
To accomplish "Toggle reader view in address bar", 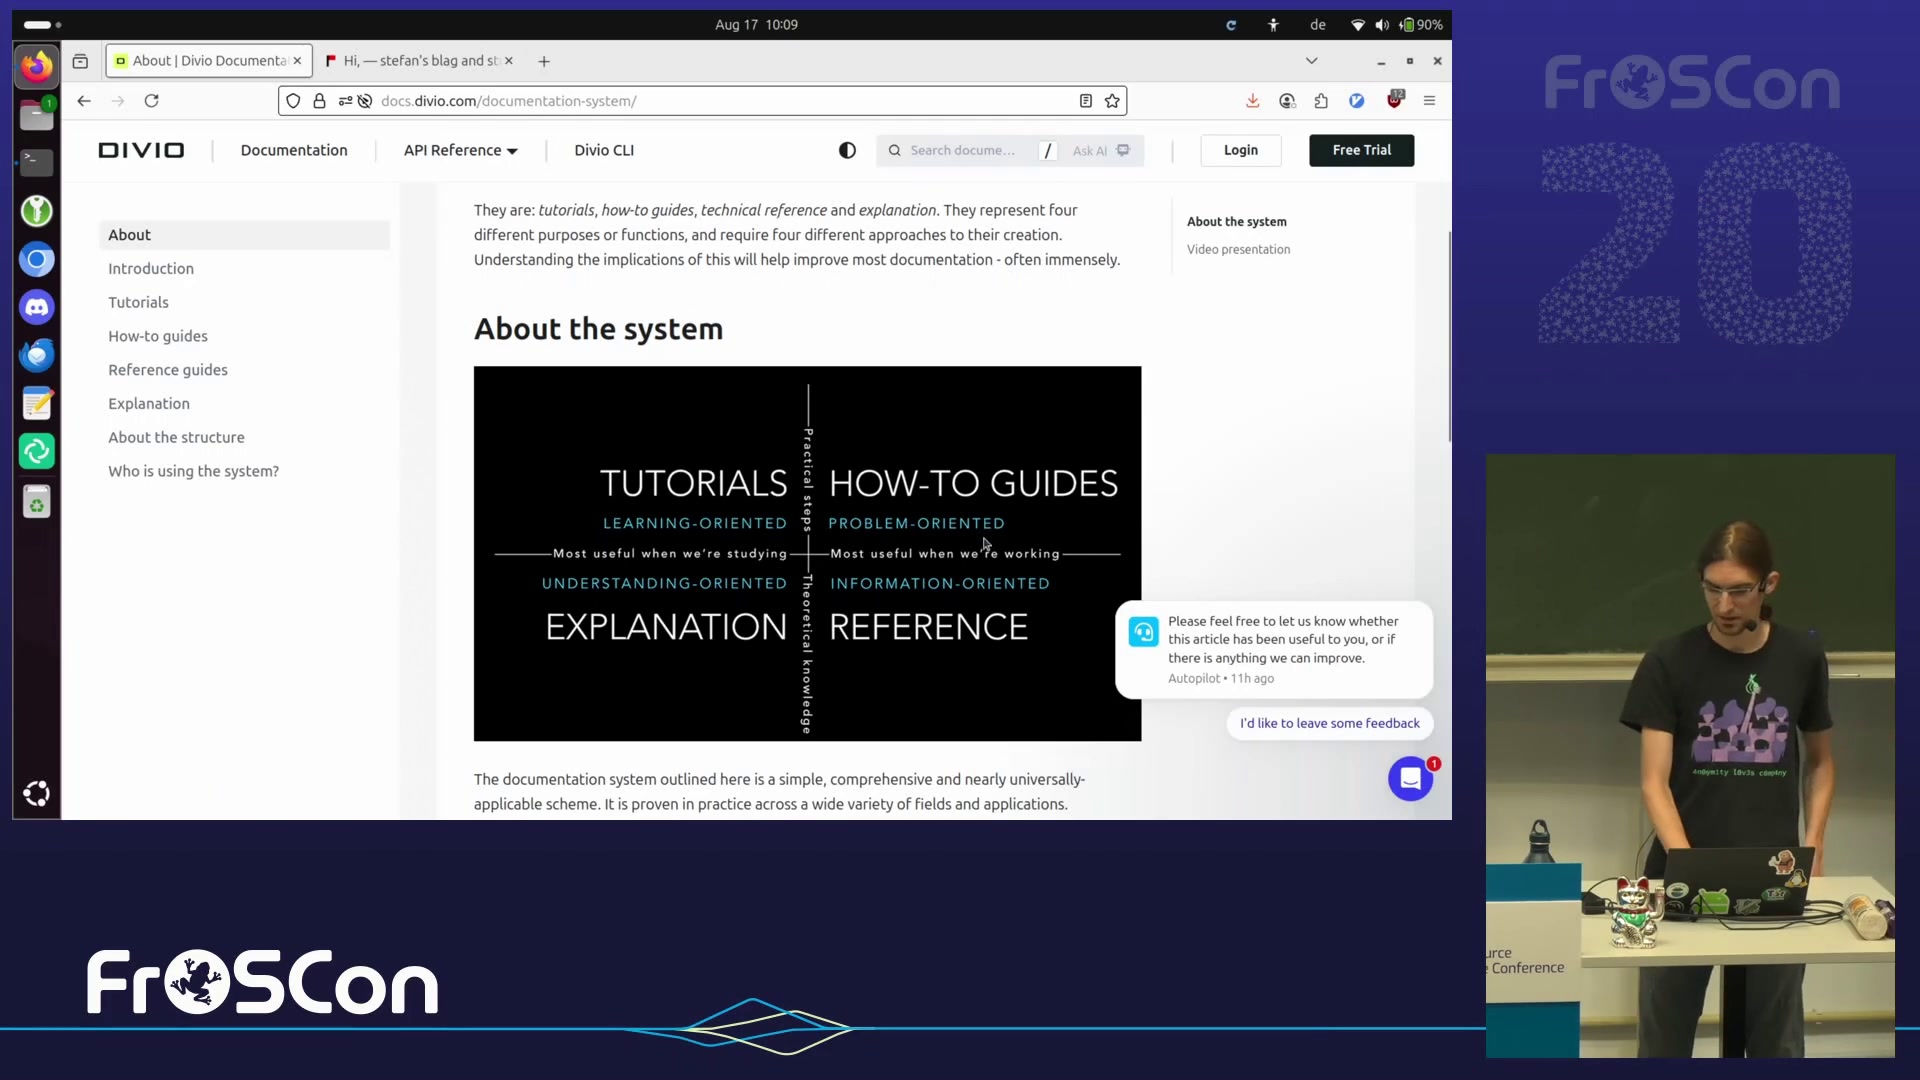I will (1085, 101).
